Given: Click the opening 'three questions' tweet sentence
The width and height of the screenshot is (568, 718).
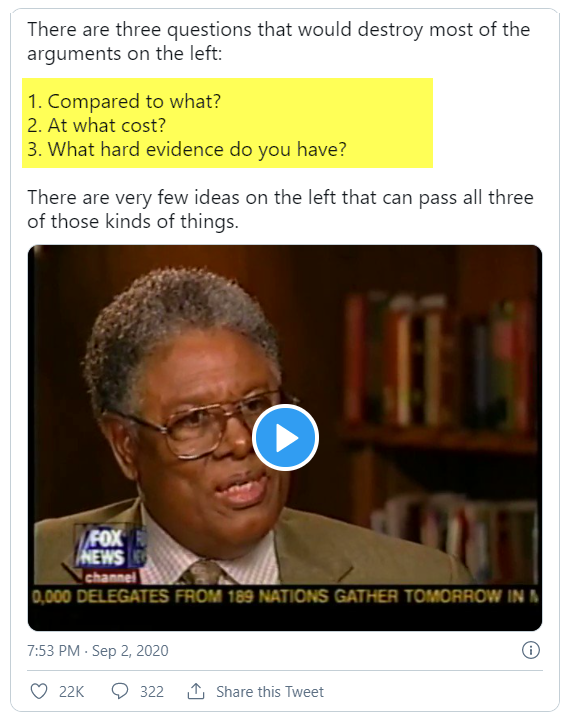Looking at the screenshot, I should [x=279, y=41].
